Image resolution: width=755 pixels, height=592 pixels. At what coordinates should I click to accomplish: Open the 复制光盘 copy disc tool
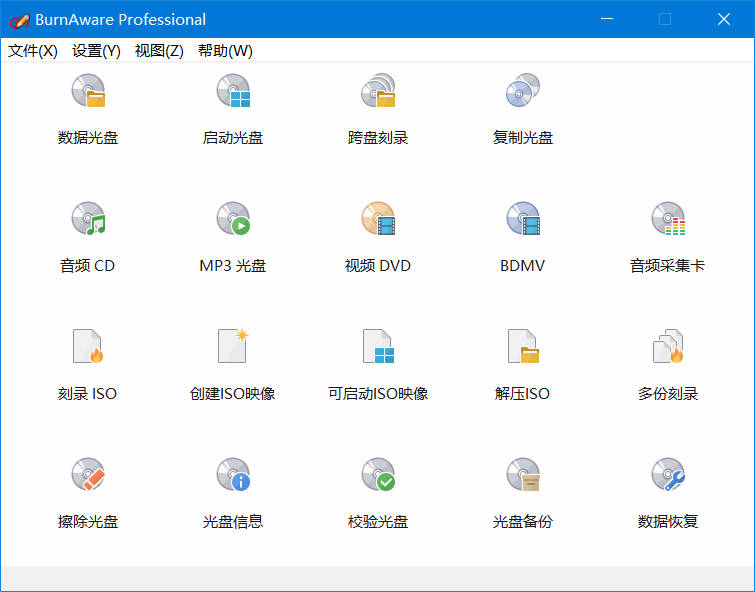(x=523, y=91)
